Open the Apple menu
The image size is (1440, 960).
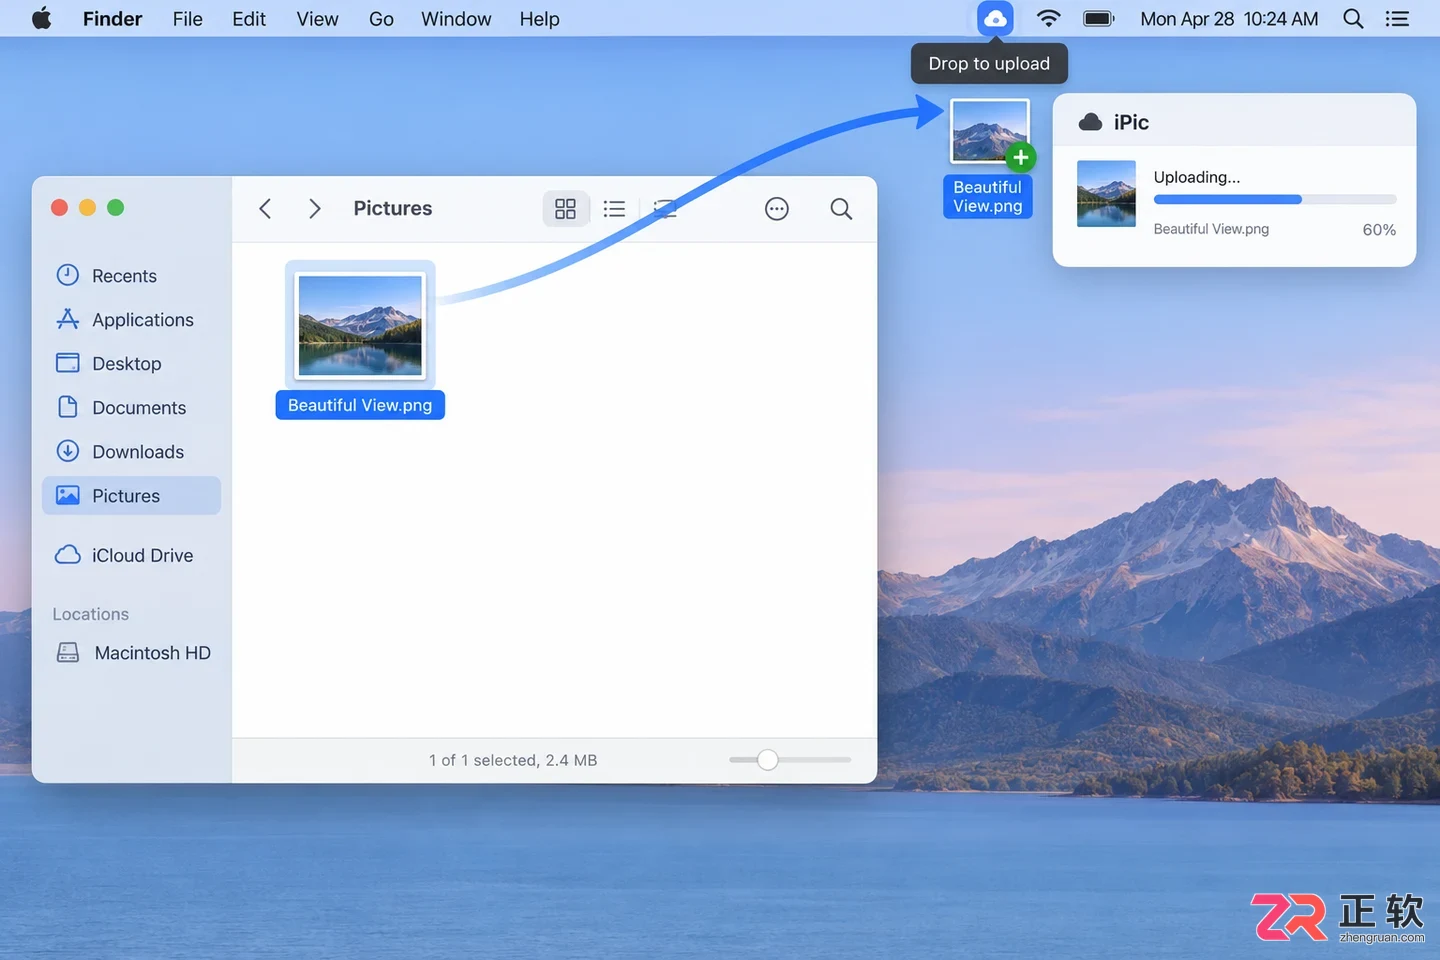(x=41, y=18)
